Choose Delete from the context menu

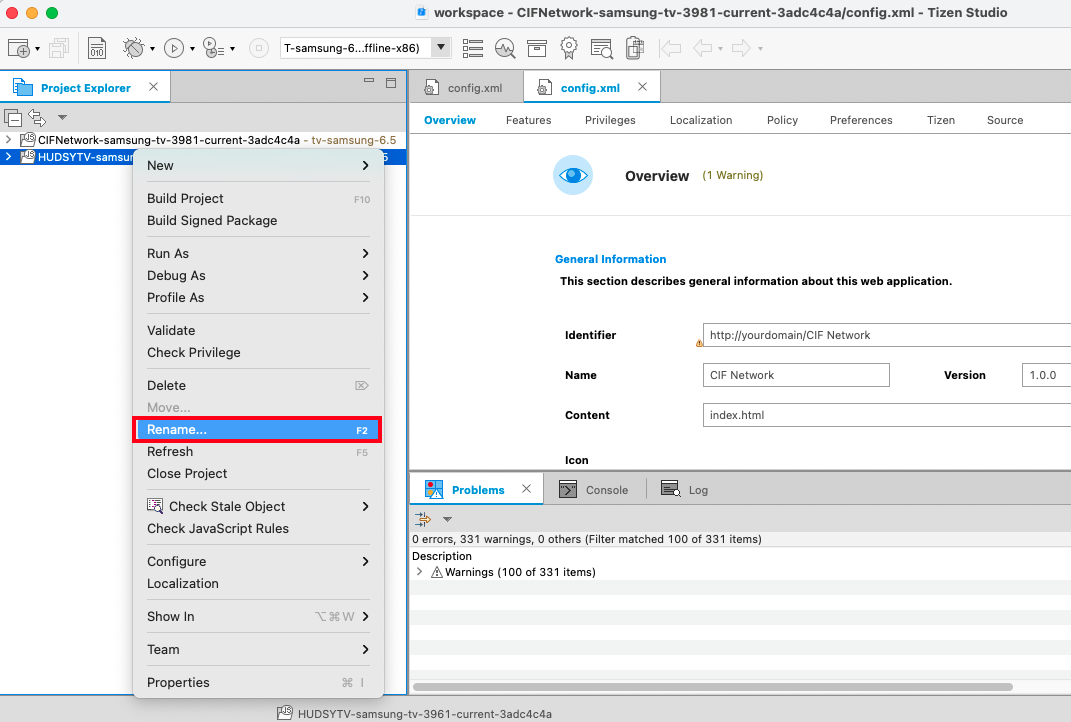click(258, 385)
